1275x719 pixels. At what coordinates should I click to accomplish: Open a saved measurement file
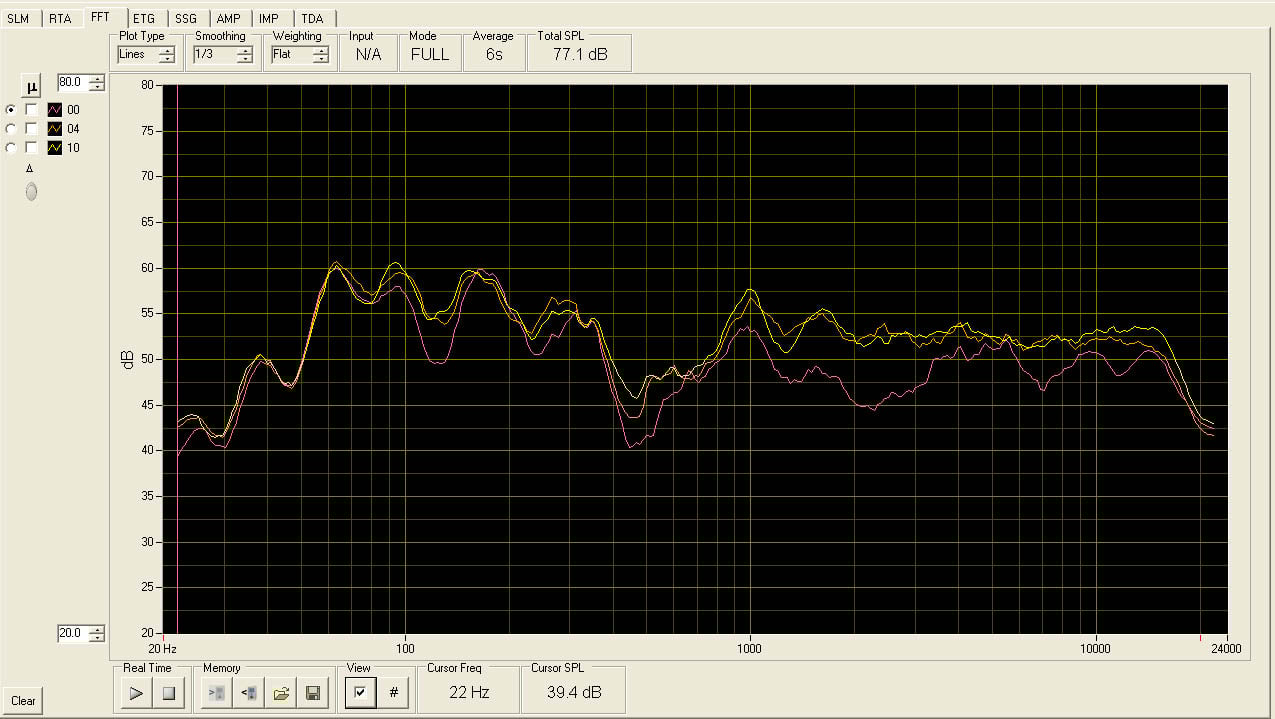pos(282,692)
